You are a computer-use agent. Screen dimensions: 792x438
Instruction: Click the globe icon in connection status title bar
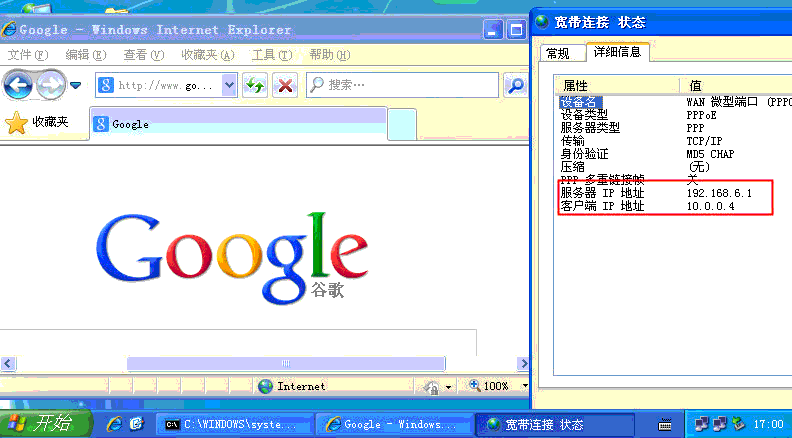(542, 22)
